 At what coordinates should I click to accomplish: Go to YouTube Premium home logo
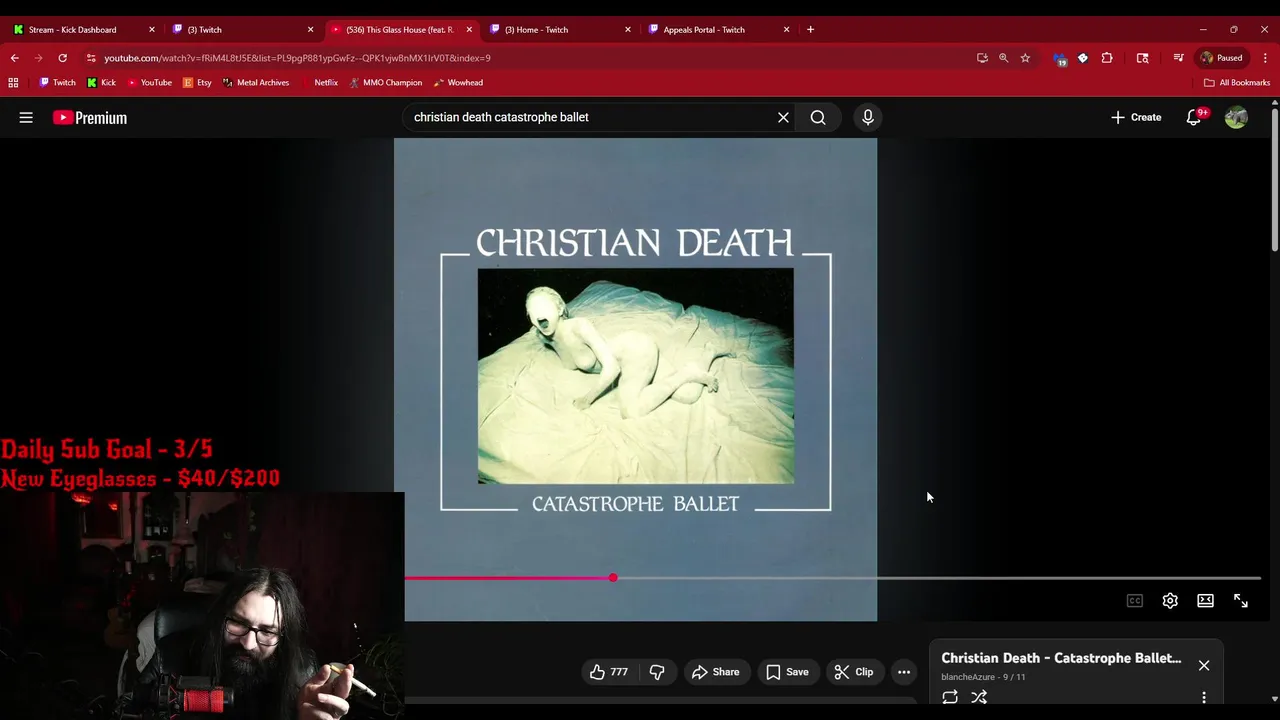click(90, 118)
